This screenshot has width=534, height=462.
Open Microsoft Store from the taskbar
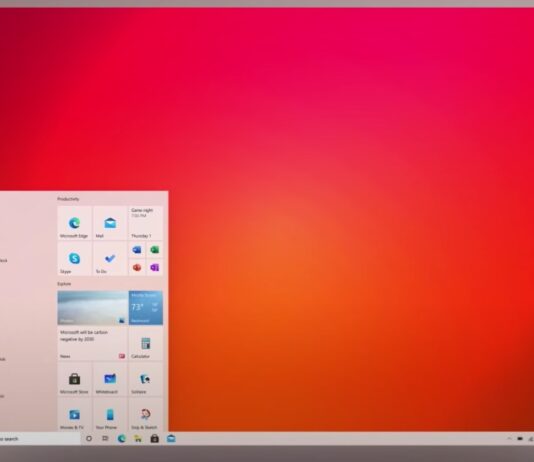pos(155,439)
